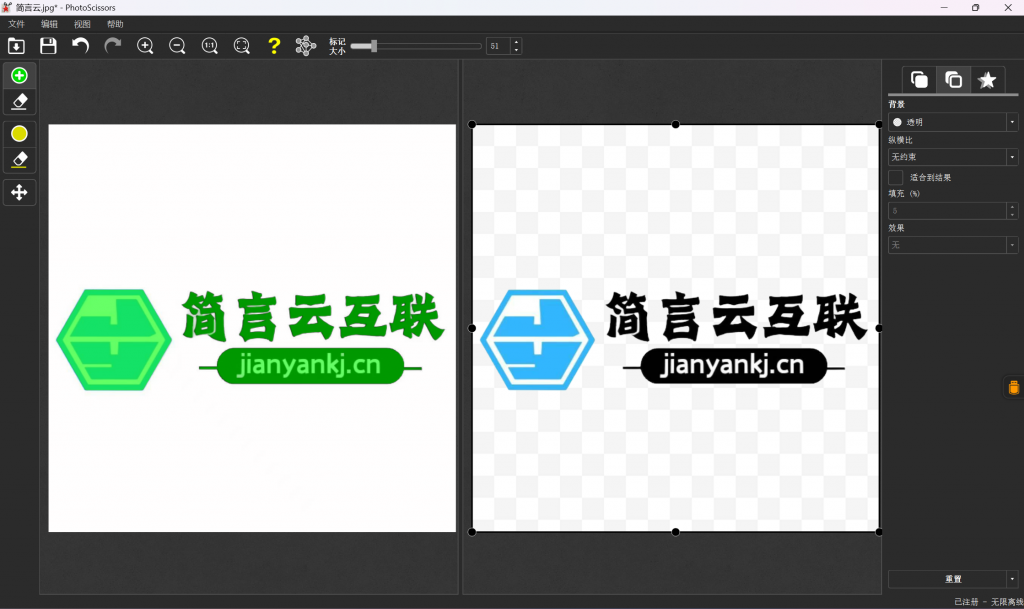The image size is (1024, 609).
Task: Click the 填充 (%) value field
Action: pyautogui.click(x=948, y=210)
